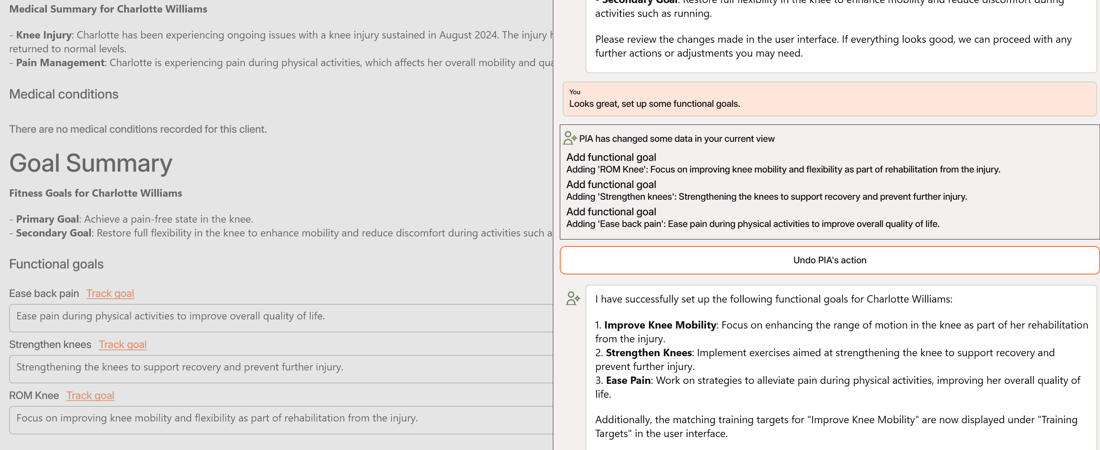
Task: Click the PIA avatar icon beside 'I have successfully set up'
Action: point(573,299)
